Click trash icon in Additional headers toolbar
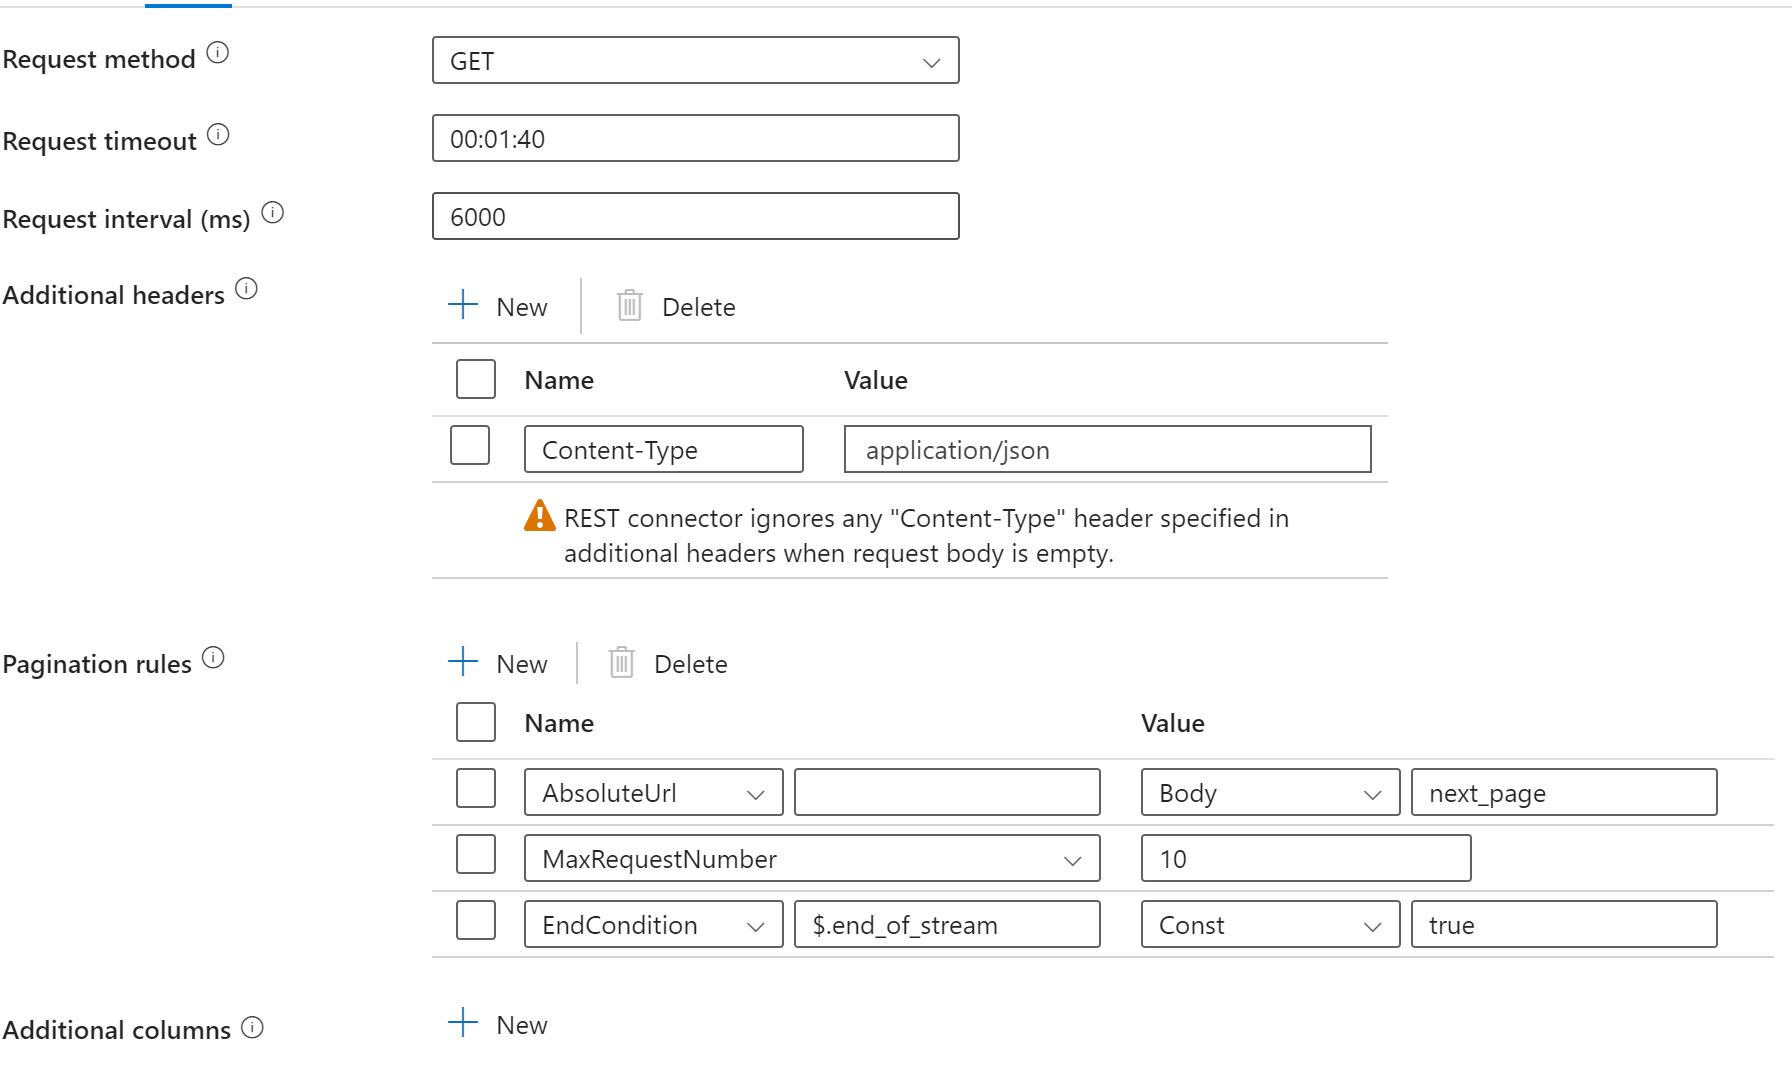This screenshot has width=1792, height=1085. pos(629,306)
